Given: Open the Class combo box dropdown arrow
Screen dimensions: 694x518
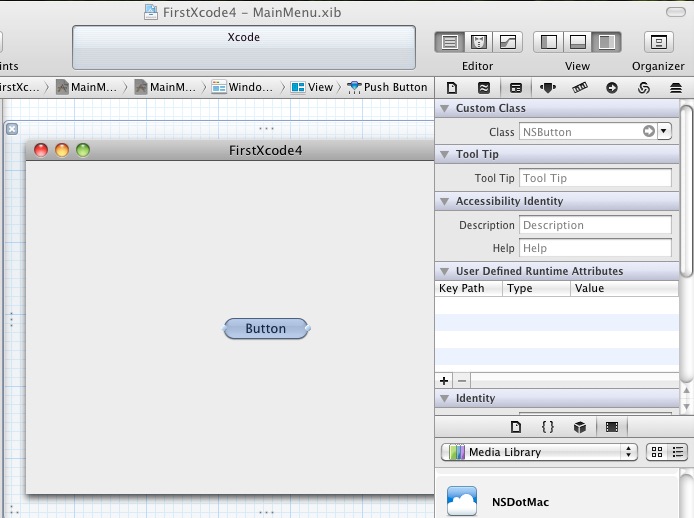Looking at the screenshot, I should click(664, 131).
